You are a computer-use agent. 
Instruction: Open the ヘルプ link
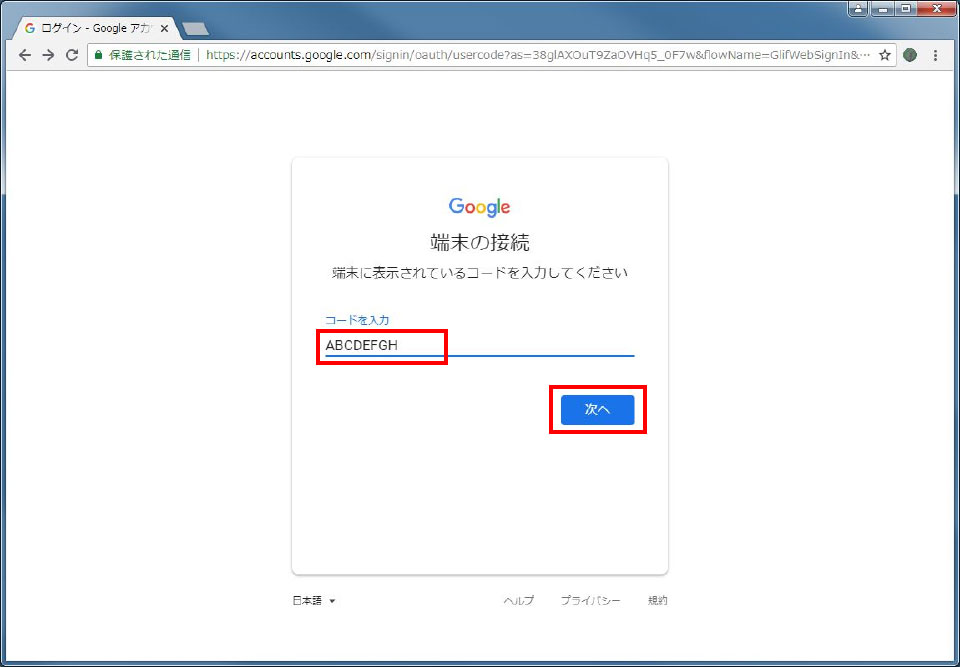point(519,601)
